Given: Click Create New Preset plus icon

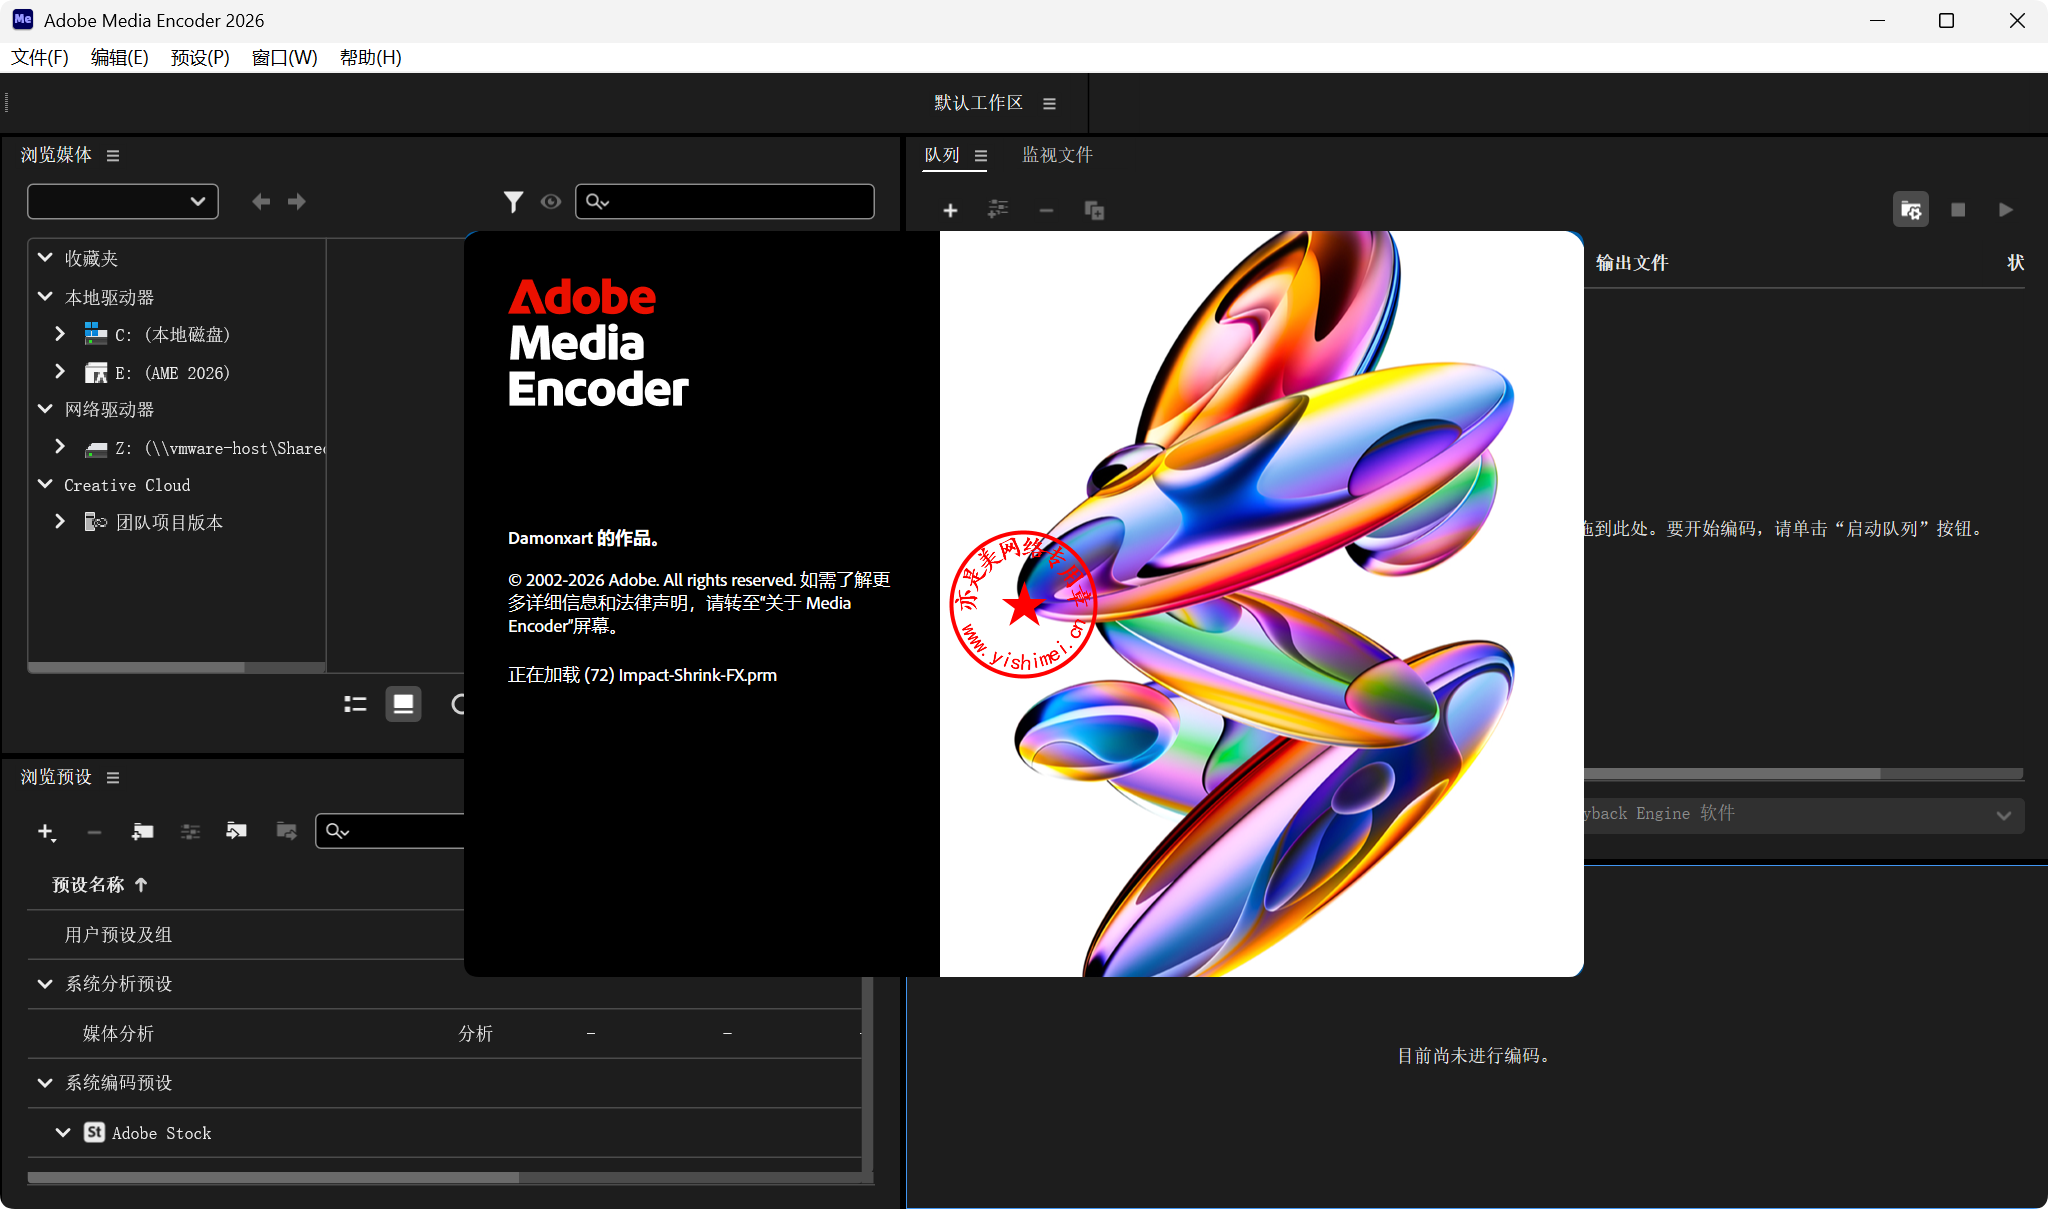Looking at the screenshot, I should coord(45,831).
